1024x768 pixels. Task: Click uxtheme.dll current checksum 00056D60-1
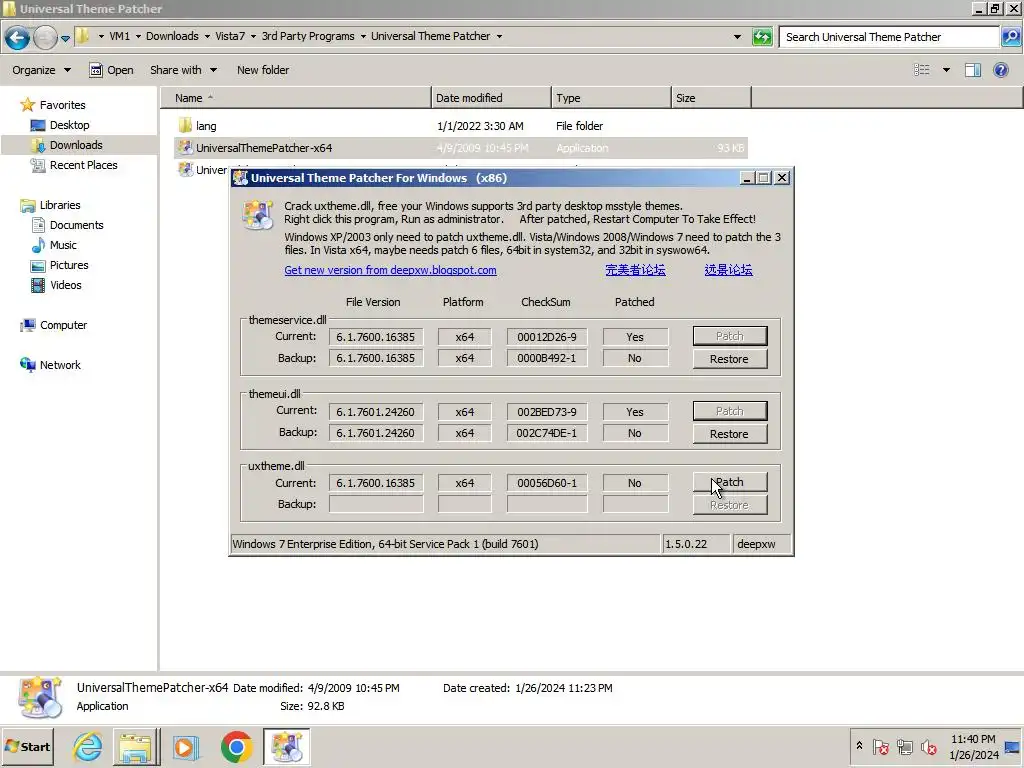547,483
